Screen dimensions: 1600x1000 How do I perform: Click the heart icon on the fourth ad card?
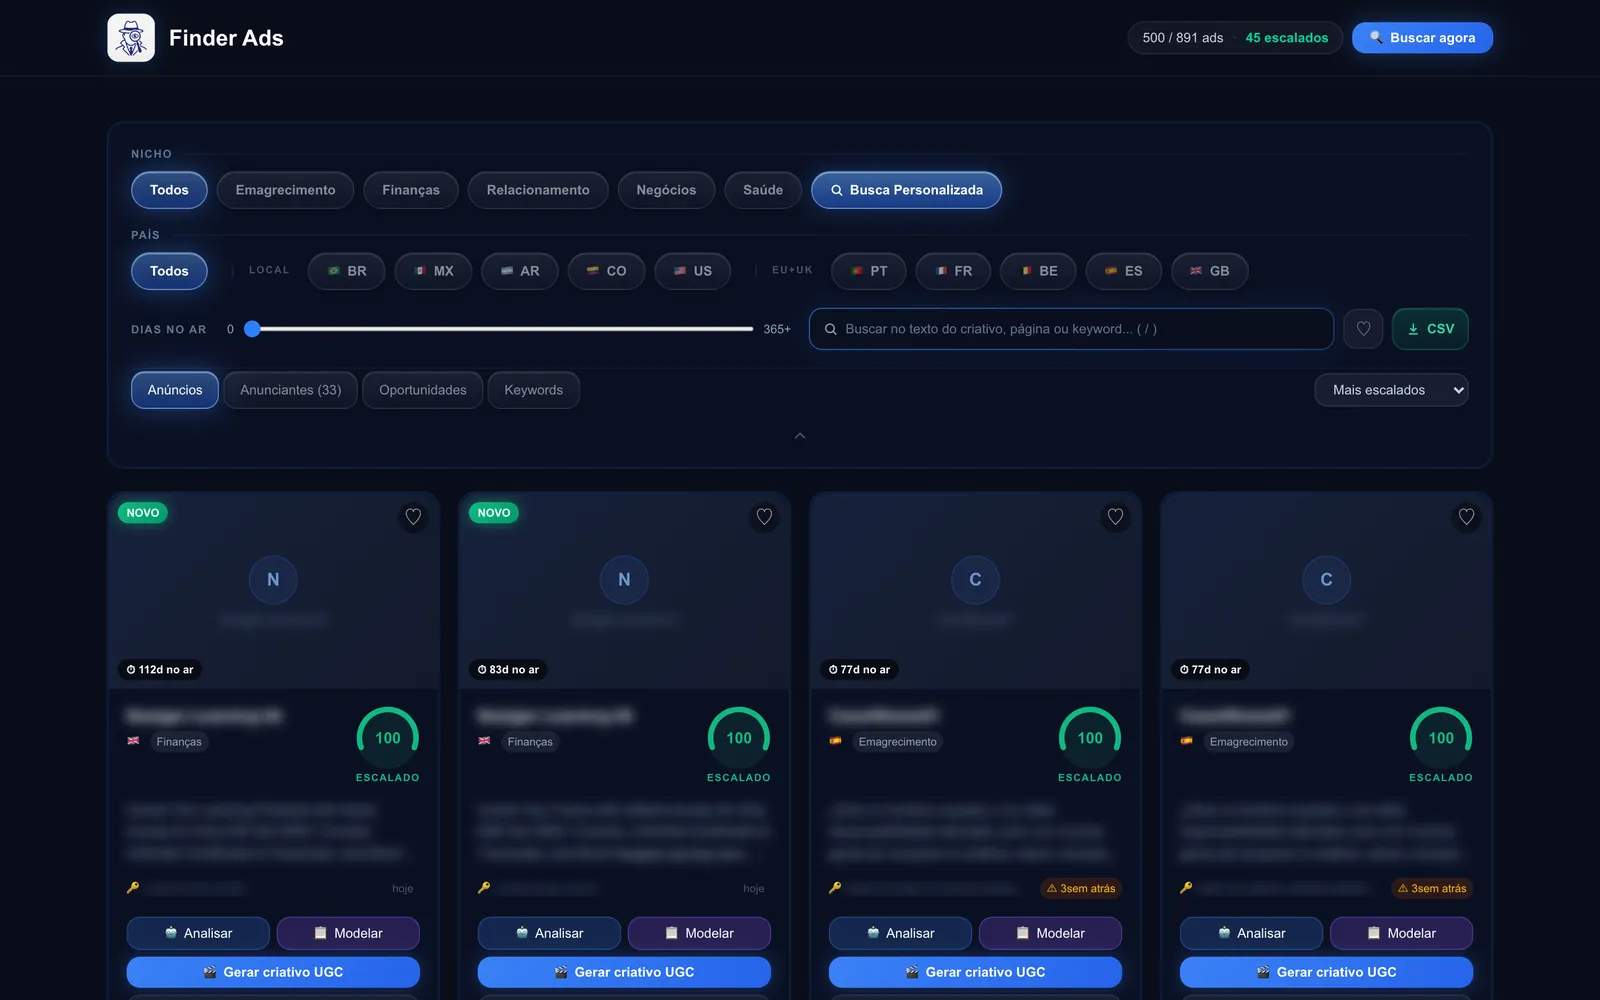pos(1466,517)
